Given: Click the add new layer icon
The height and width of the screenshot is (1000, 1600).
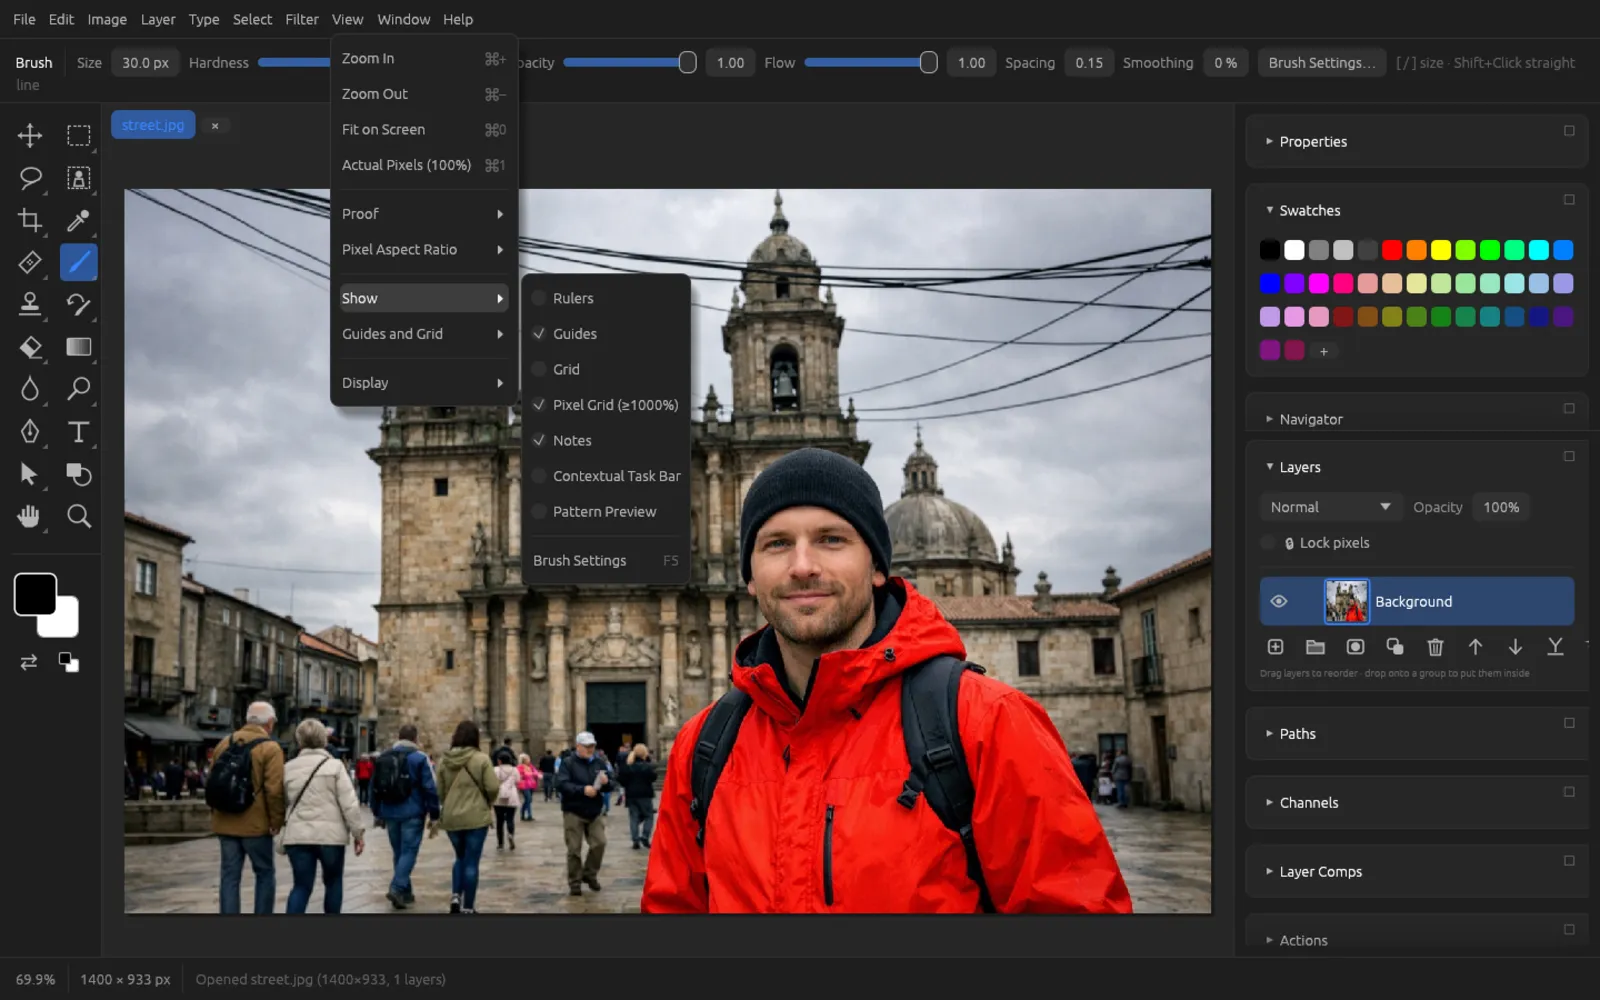Looking at the screenshot, I should pyautogui.click(x=1275, y=647).
